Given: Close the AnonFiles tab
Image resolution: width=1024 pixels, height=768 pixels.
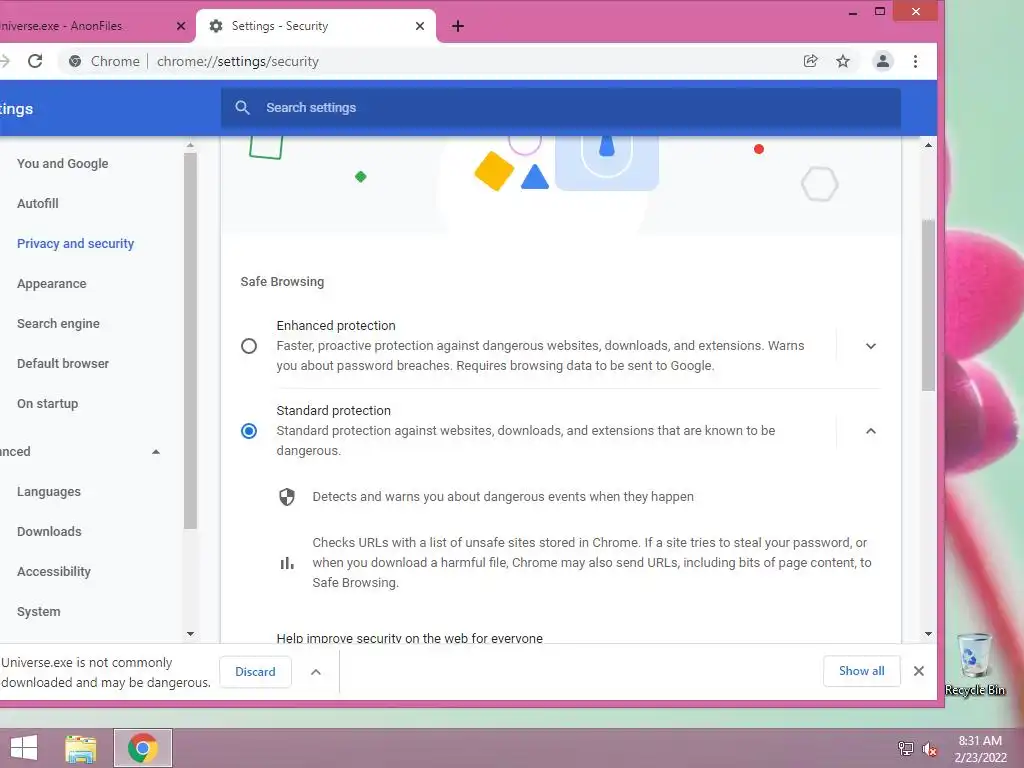Looking at the screenshot, I should (x=181, y=26).
